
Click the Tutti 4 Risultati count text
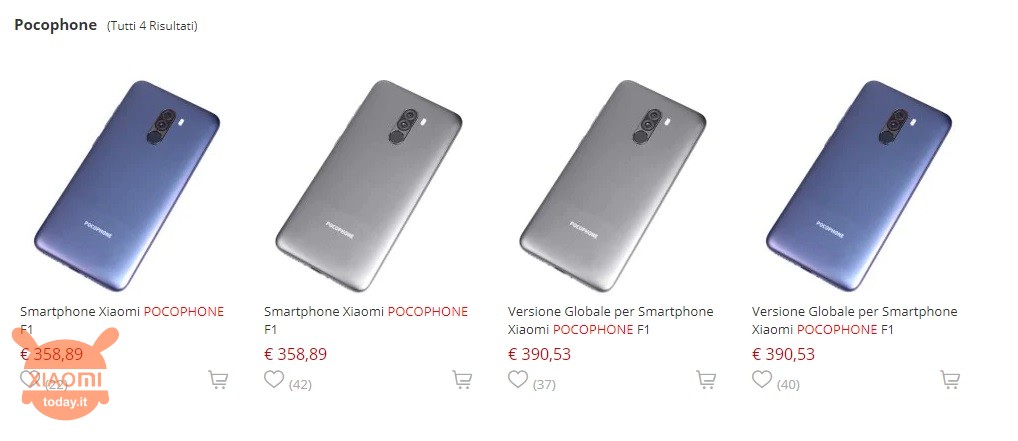click(153, 26)
